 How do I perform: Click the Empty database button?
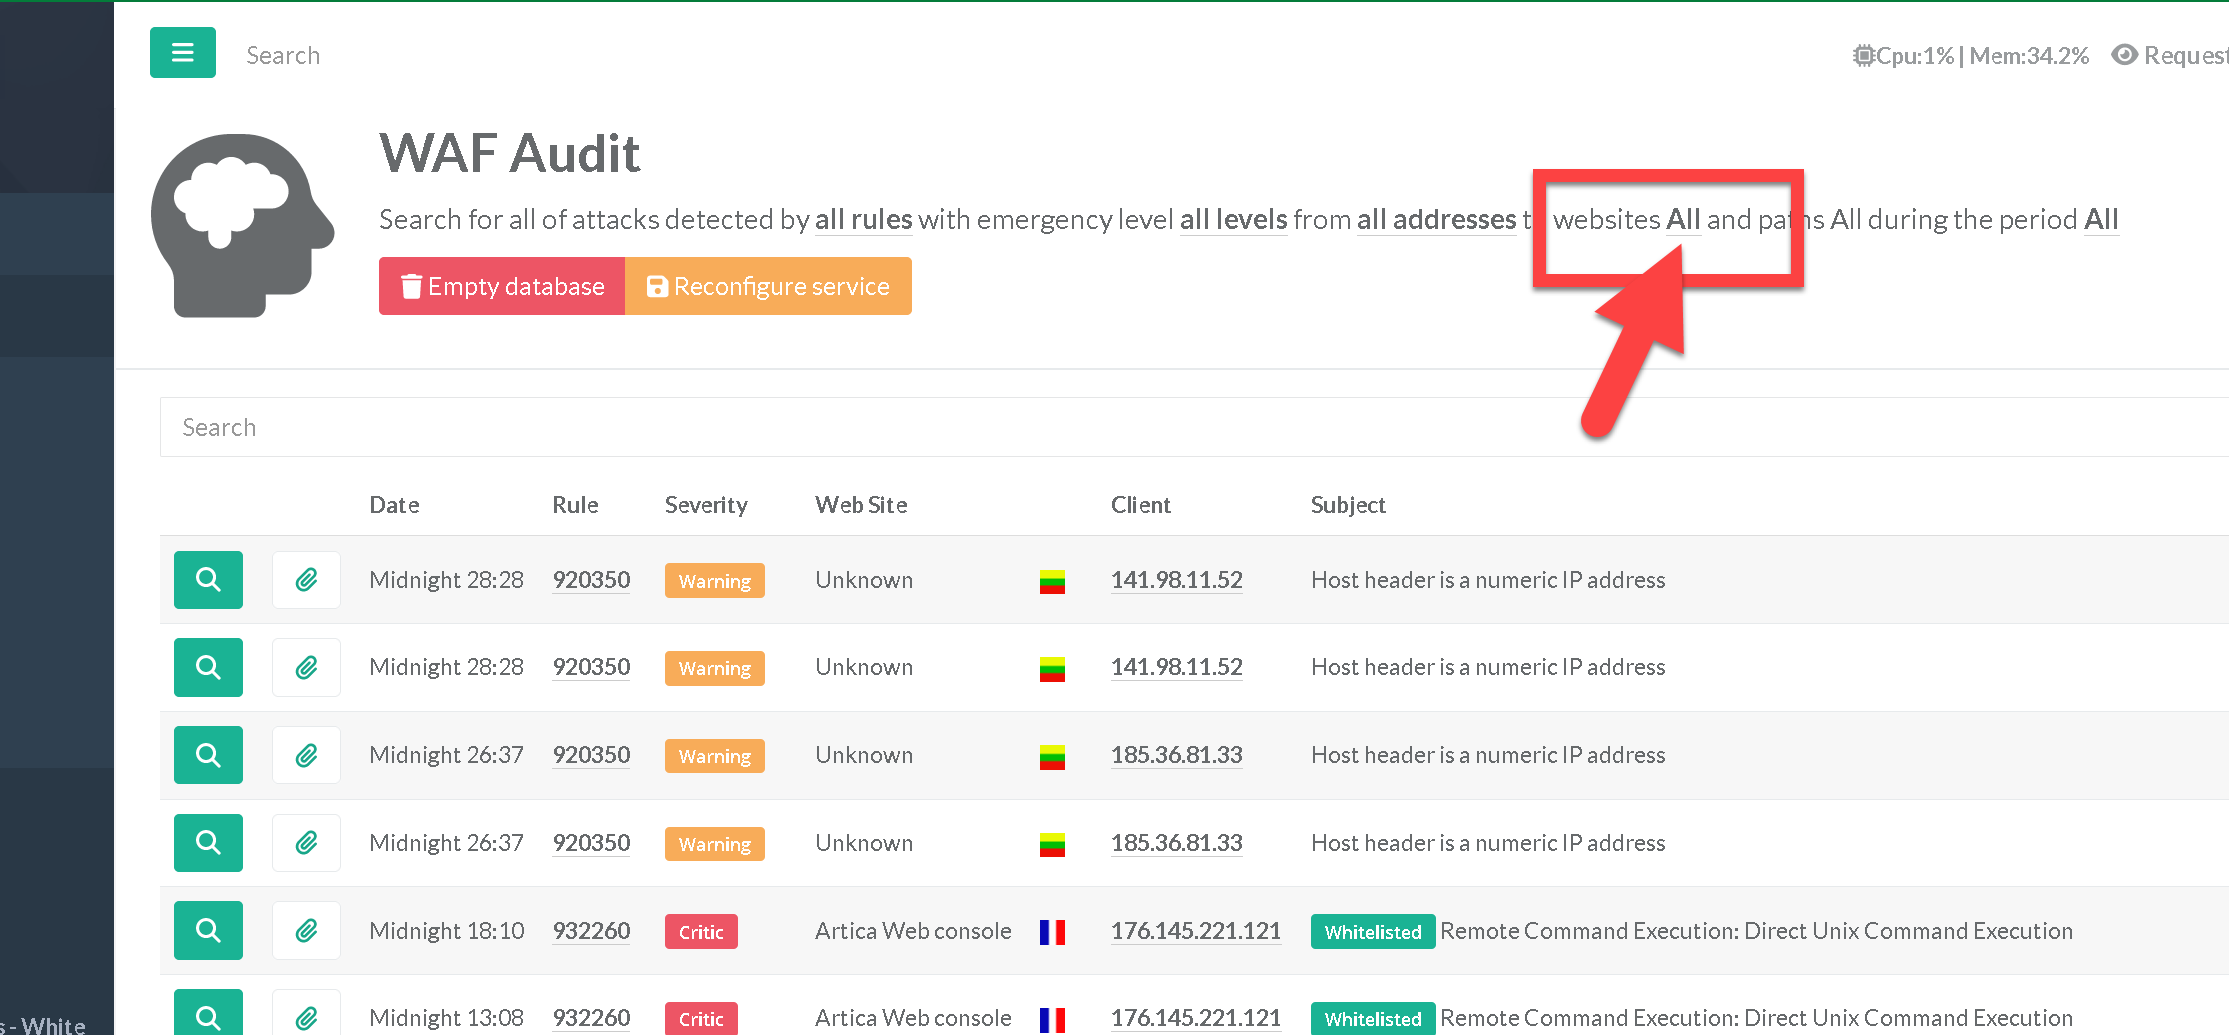point(502,287)
